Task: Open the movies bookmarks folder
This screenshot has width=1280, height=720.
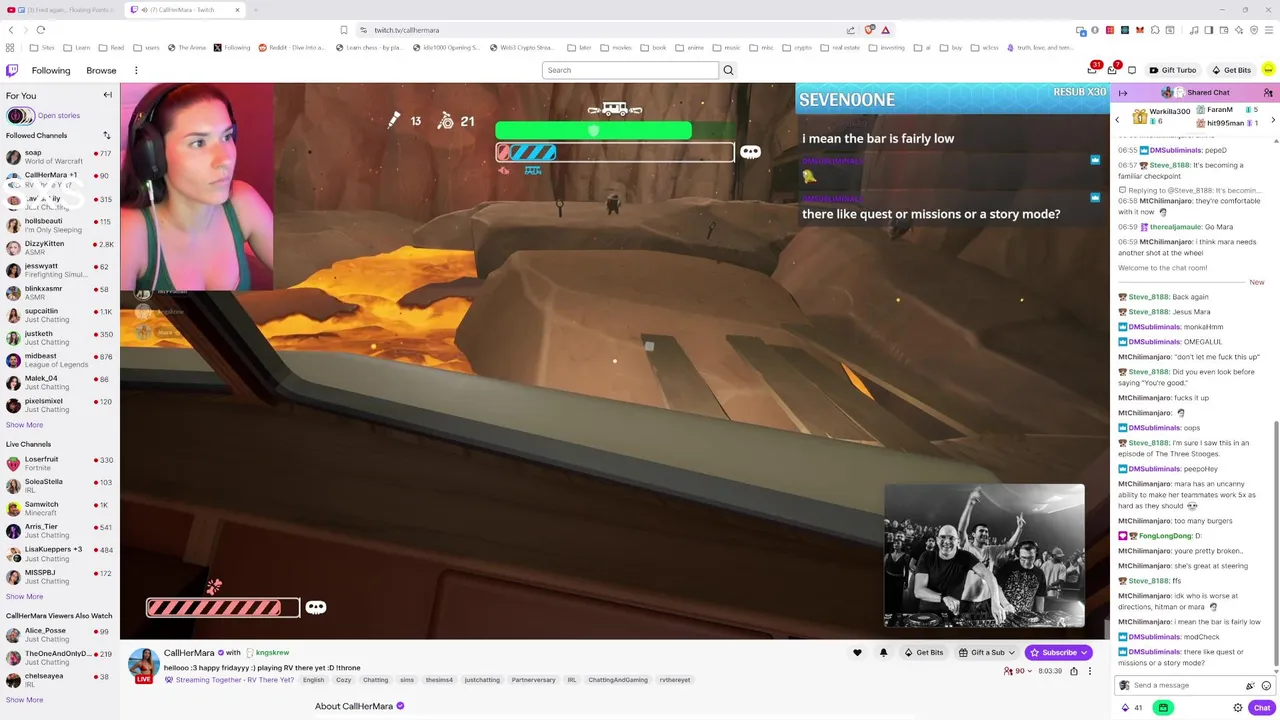Action: tap(619, 47)
